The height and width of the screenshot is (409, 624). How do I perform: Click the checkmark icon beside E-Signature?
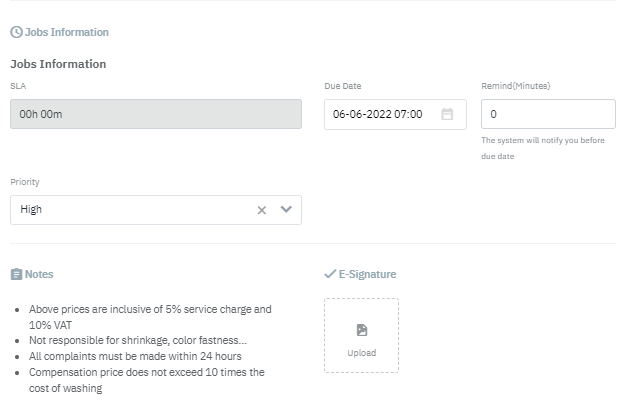330,274
